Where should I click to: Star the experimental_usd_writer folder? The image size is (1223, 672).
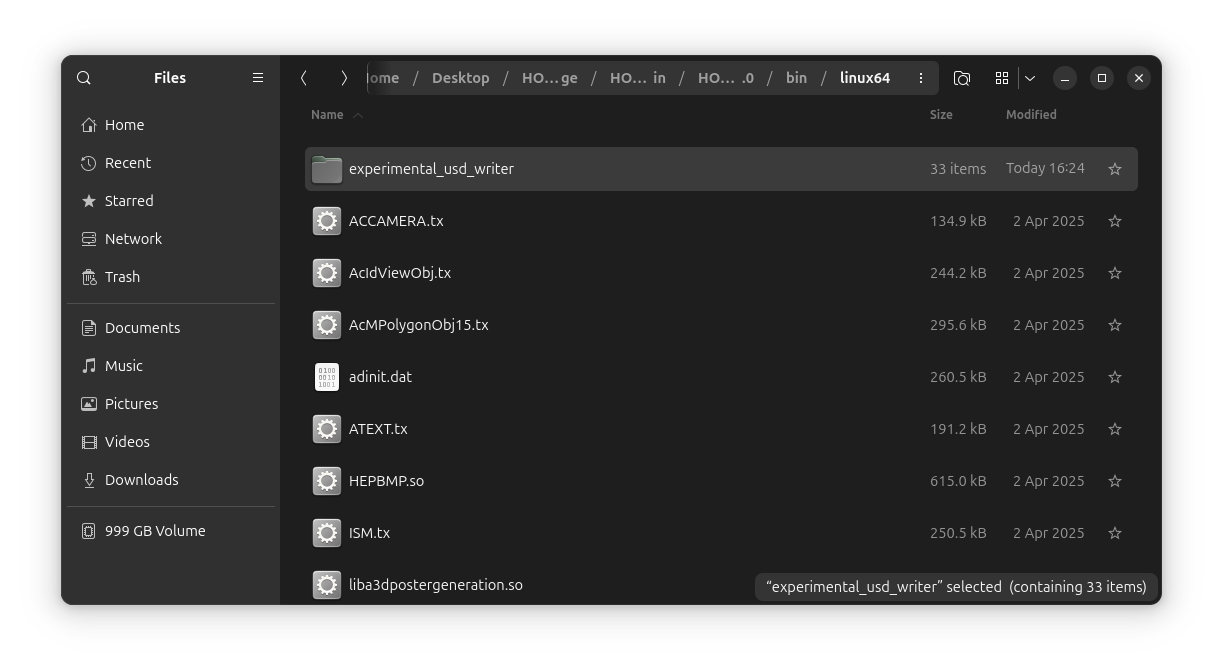point(1114,169)
